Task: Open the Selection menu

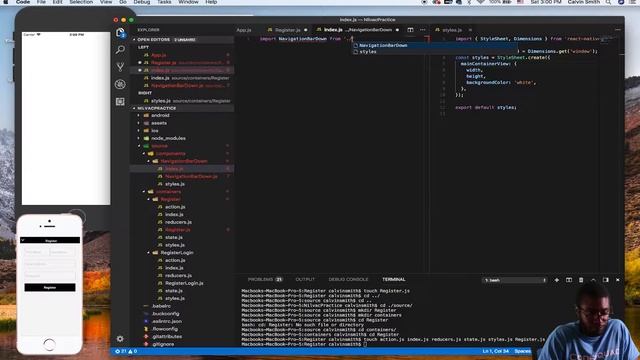Action: coord(81,2)
